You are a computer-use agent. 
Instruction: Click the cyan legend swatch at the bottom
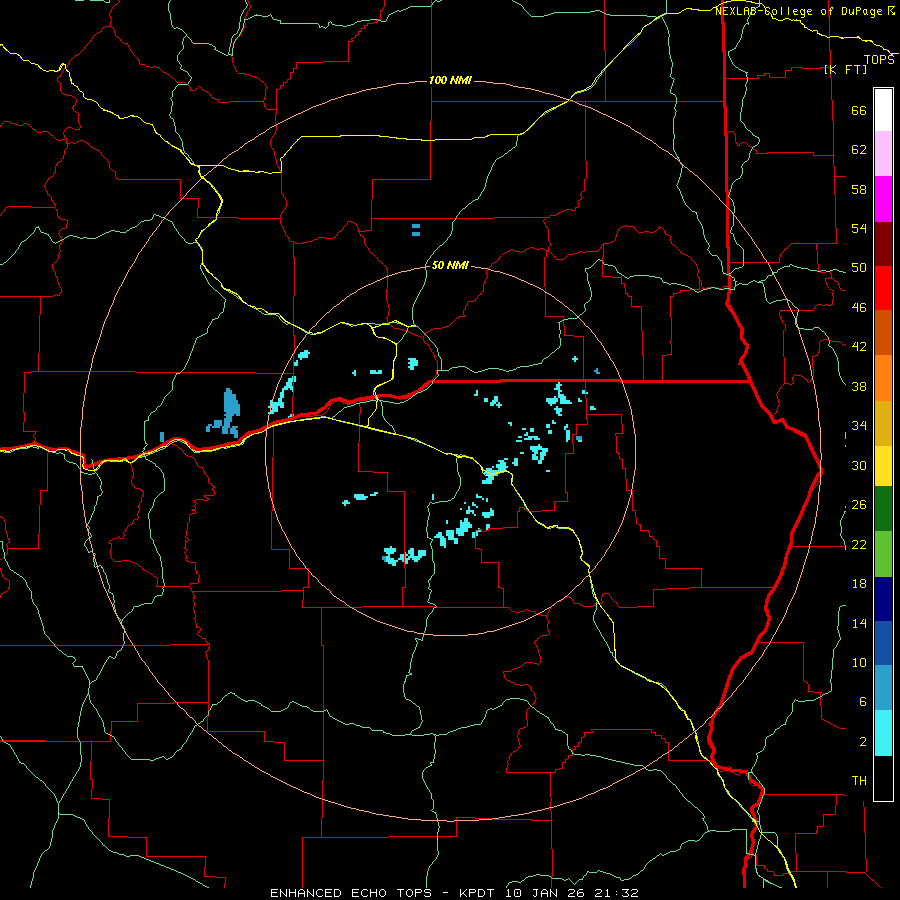[883, 734]
